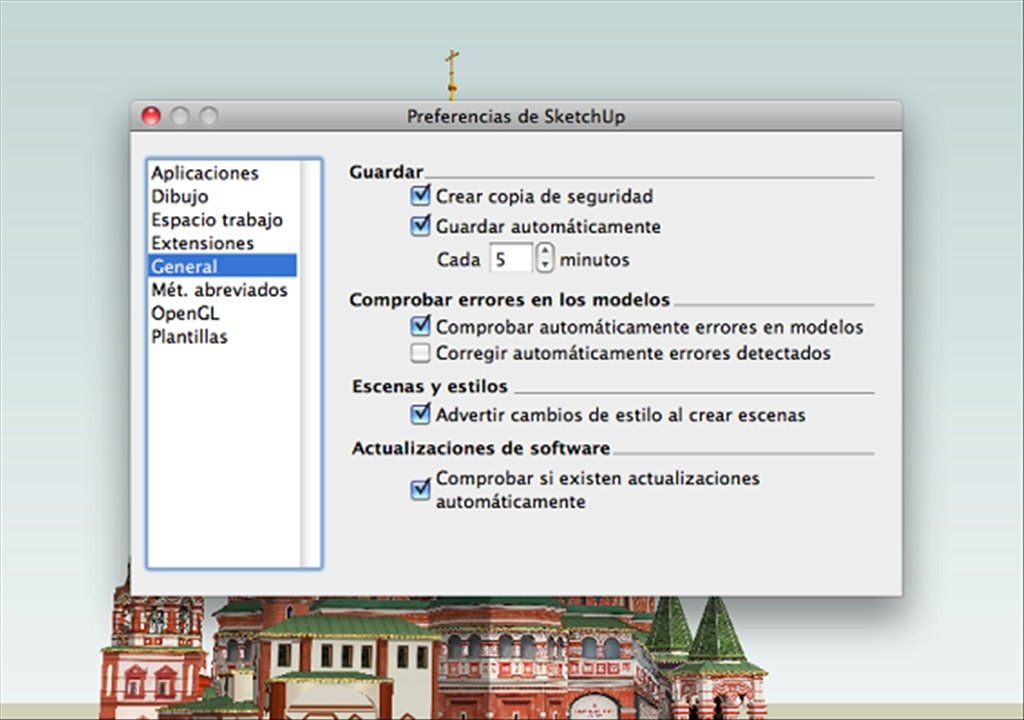Select Espacio trabajo category
The height and width of the screenshot is (720, 1024).
point(217,220)
